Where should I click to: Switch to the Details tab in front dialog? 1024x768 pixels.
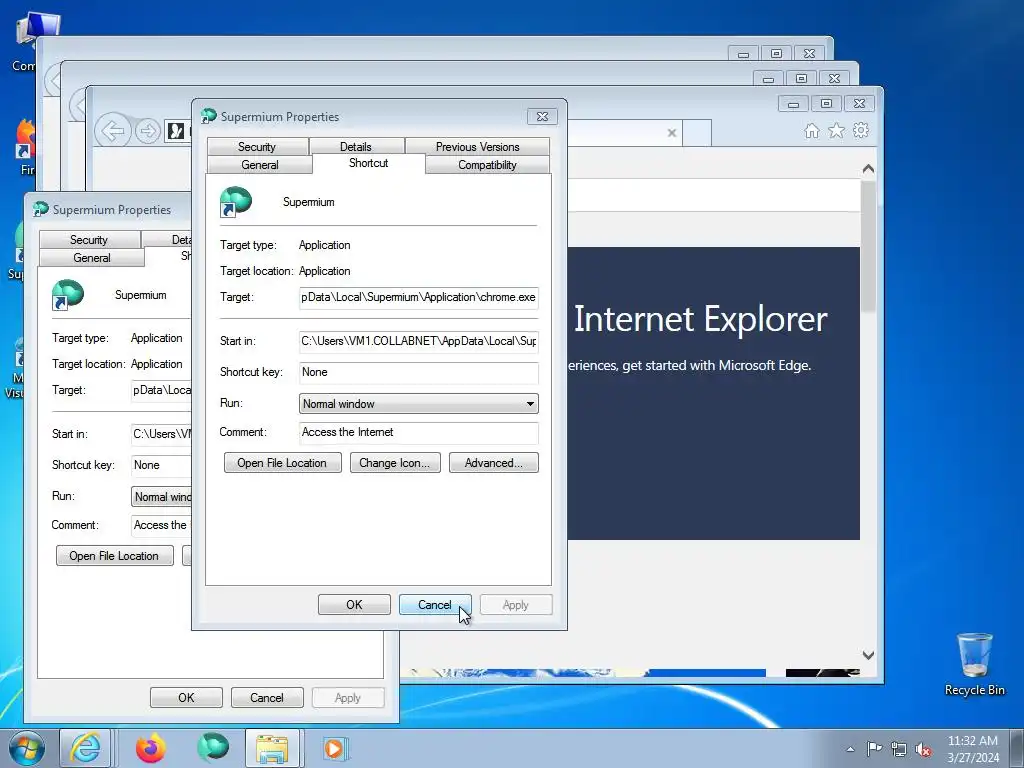pos(356,146)
